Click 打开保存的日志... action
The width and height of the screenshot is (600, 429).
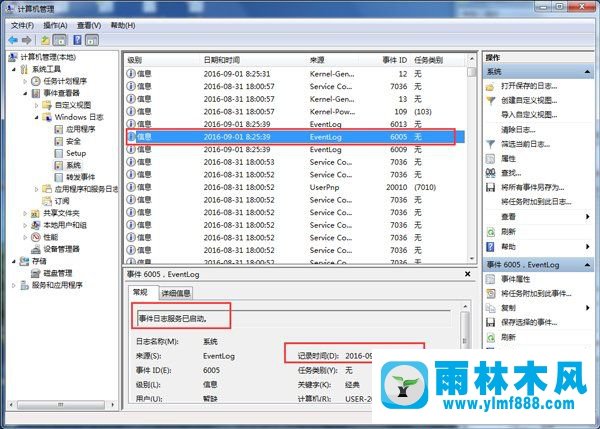(x=529, y=86)
